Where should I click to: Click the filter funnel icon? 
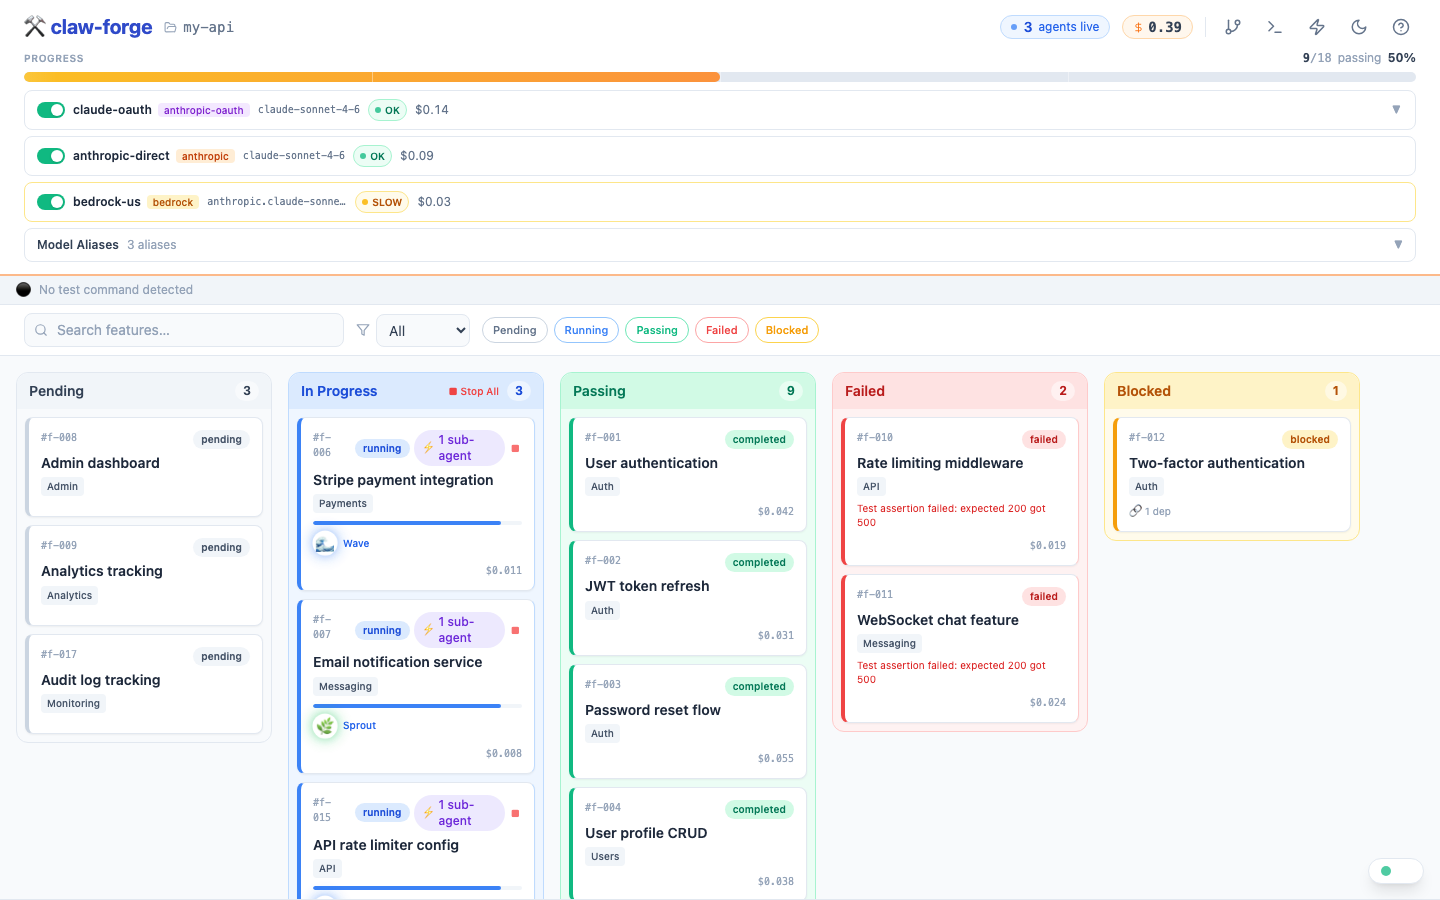[363, 330]
